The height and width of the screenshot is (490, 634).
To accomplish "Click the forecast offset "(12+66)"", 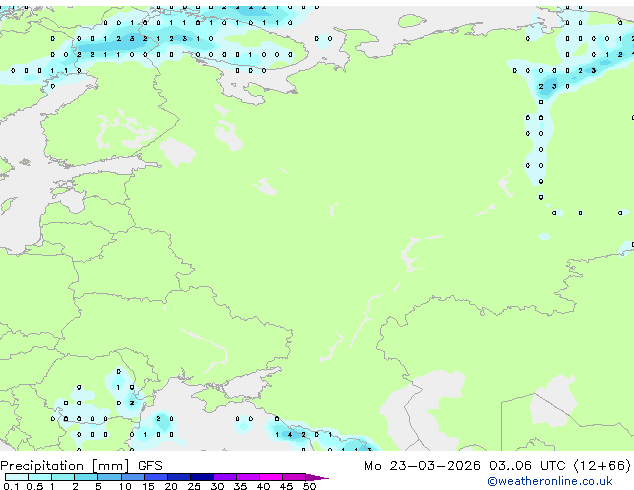I will [x=602, y=466].
